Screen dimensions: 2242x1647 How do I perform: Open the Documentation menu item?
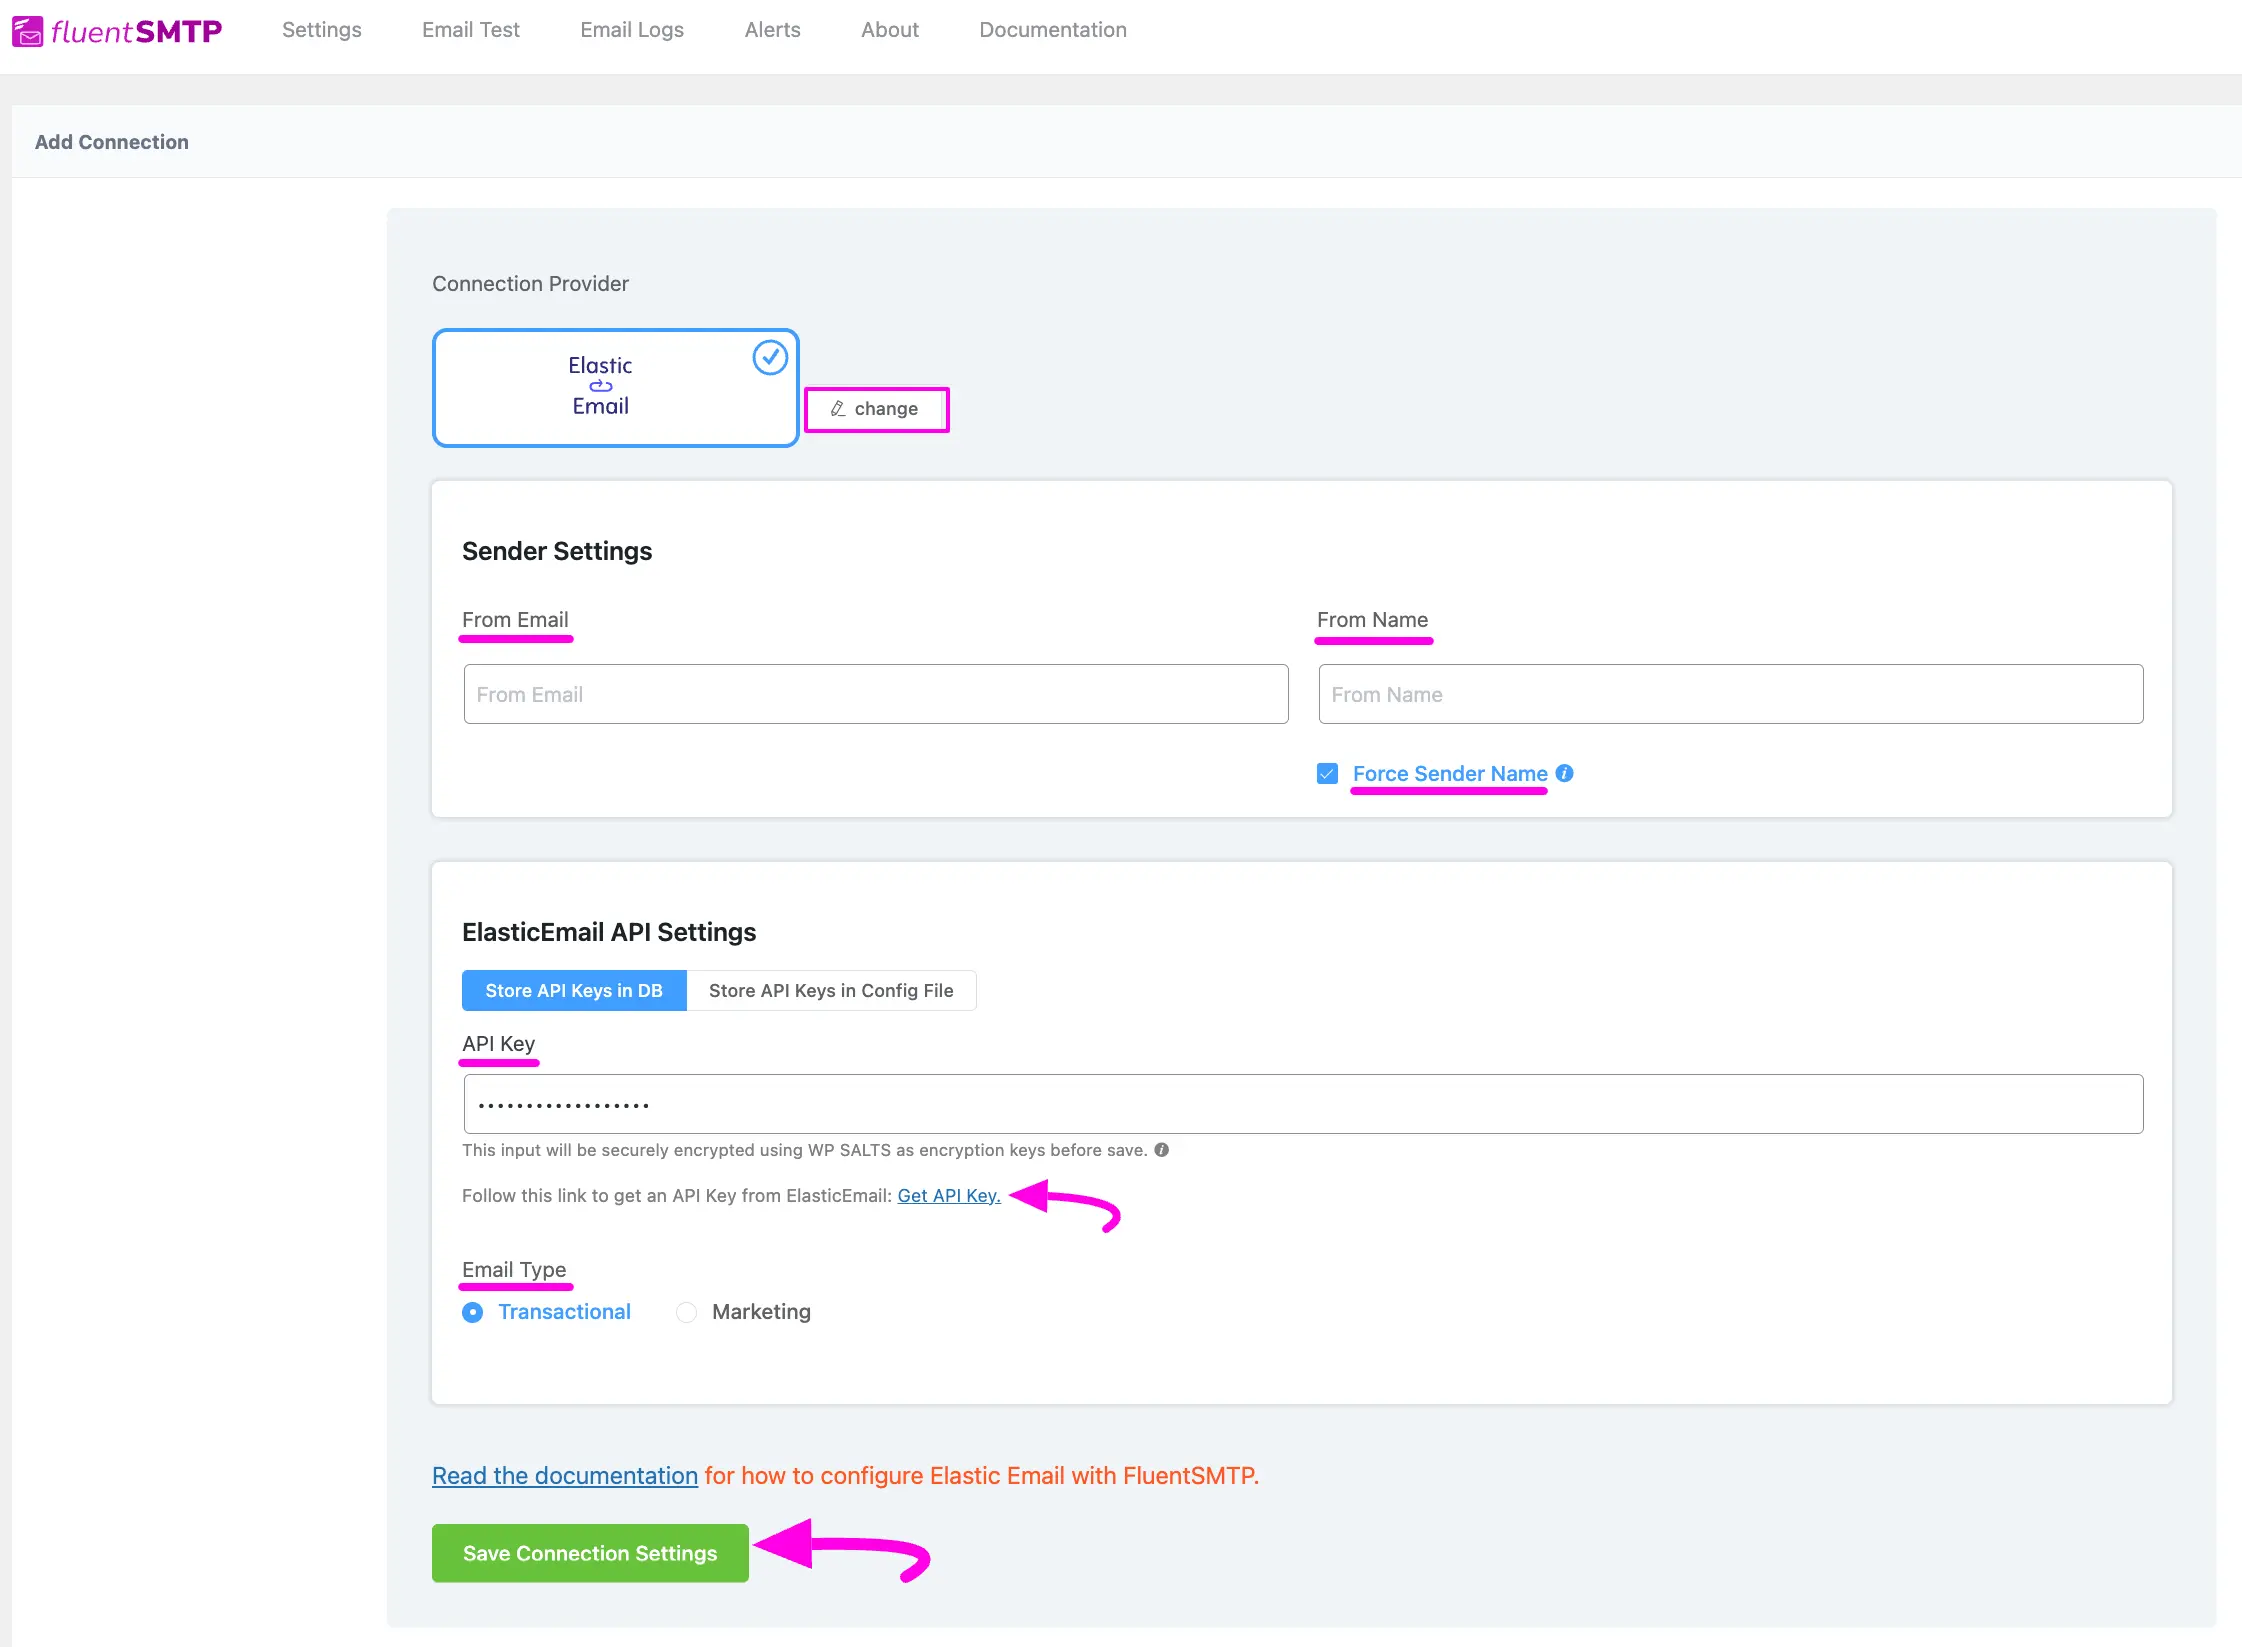pyautogui.click(x=1053, y=30)
